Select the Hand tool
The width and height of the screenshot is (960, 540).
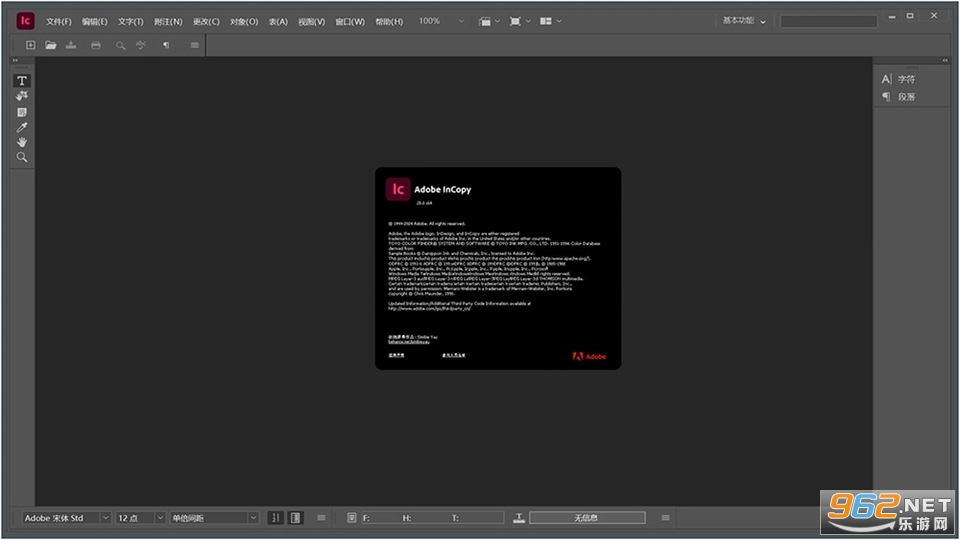pyautogui.click(x=22, y=142)
